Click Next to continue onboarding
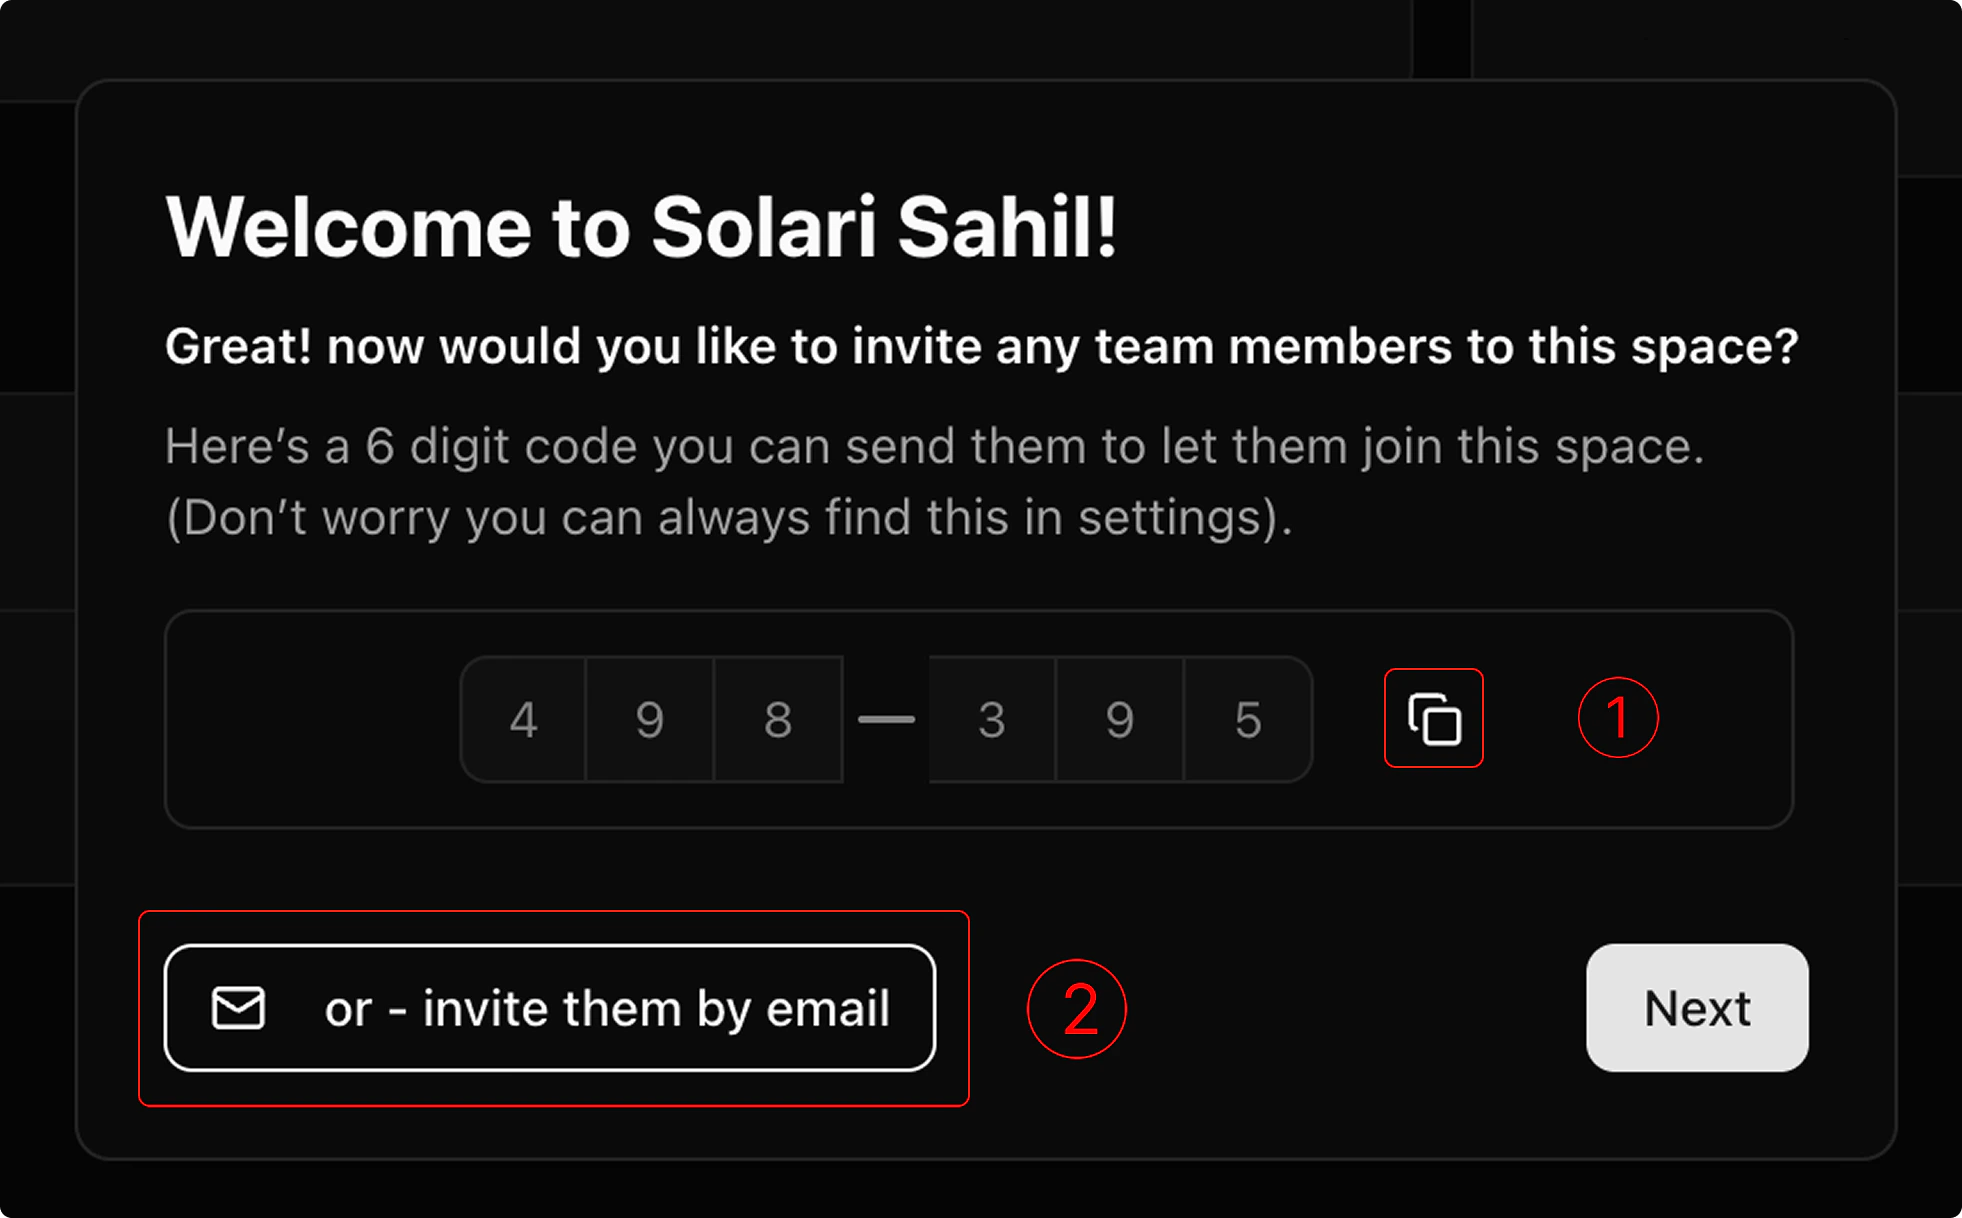 tap(1696, 1008)
